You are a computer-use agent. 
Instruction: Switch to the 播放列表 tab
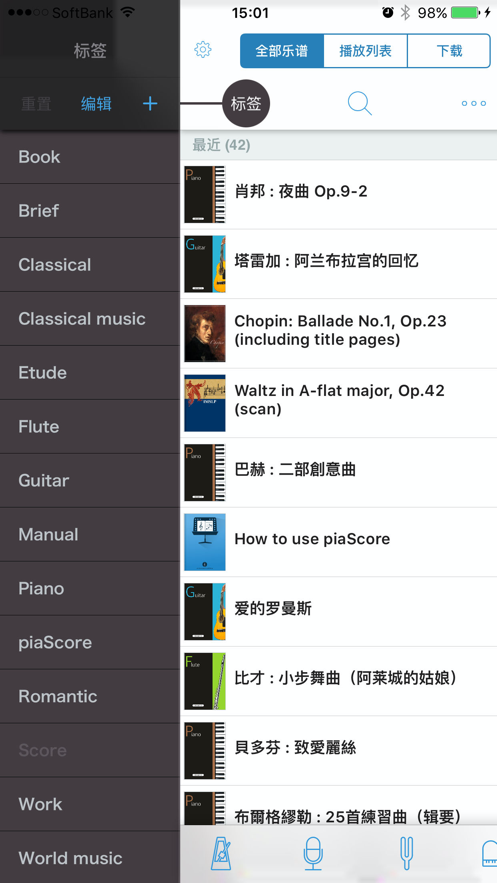365,51
